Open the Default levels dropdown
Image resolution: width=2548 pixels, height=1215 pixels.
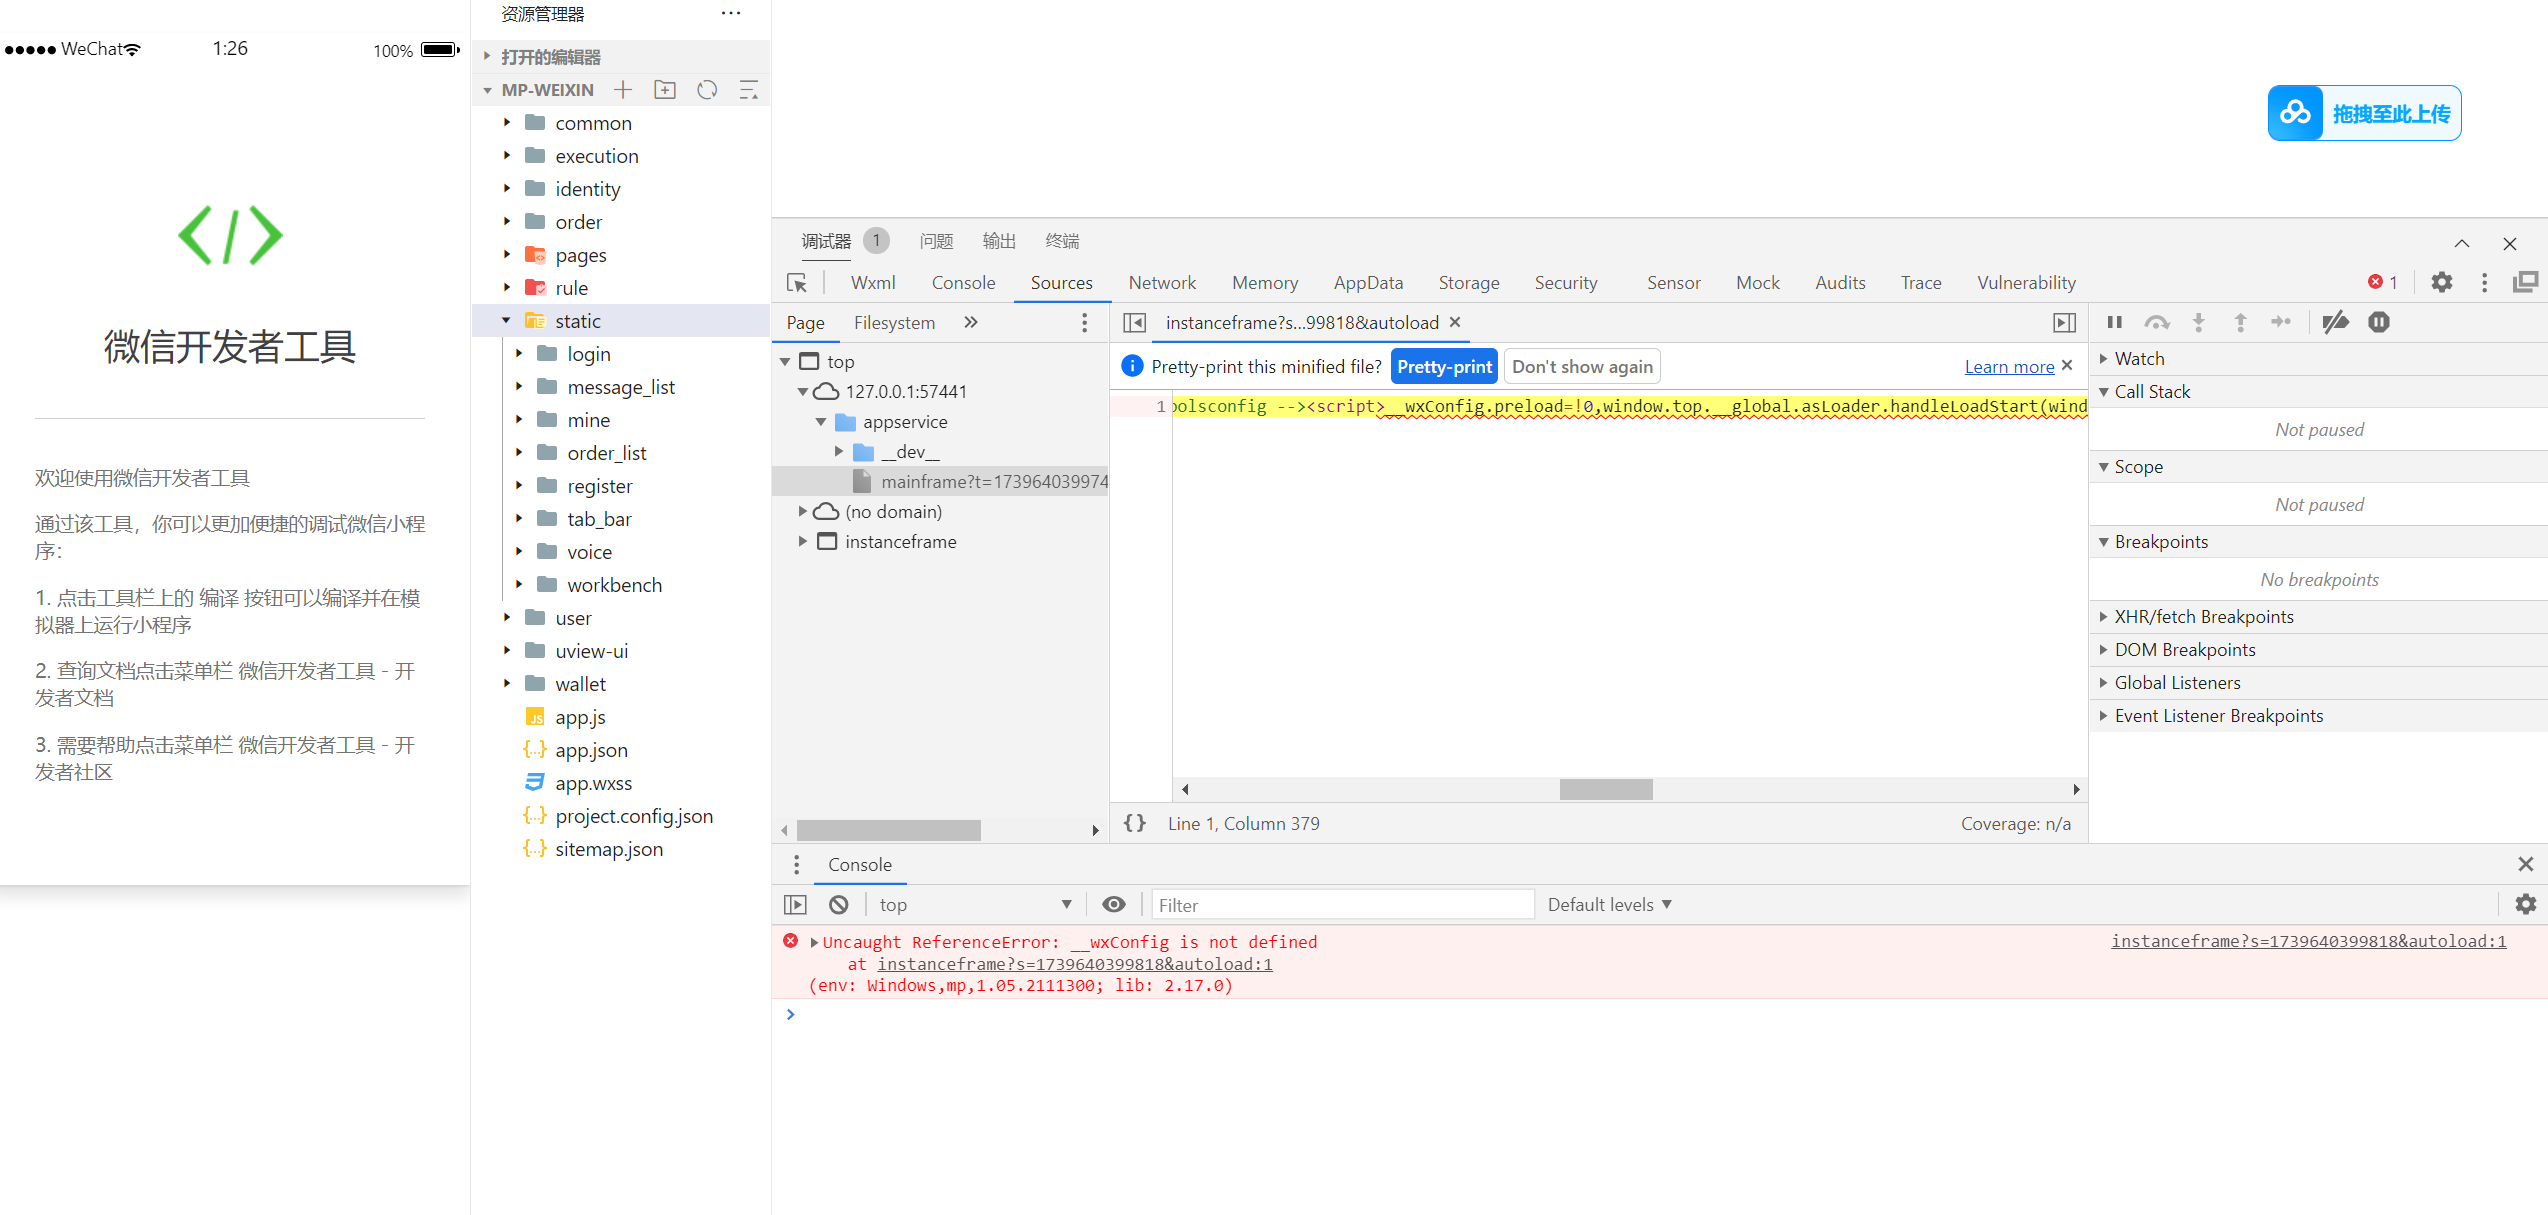[1609, 904]
